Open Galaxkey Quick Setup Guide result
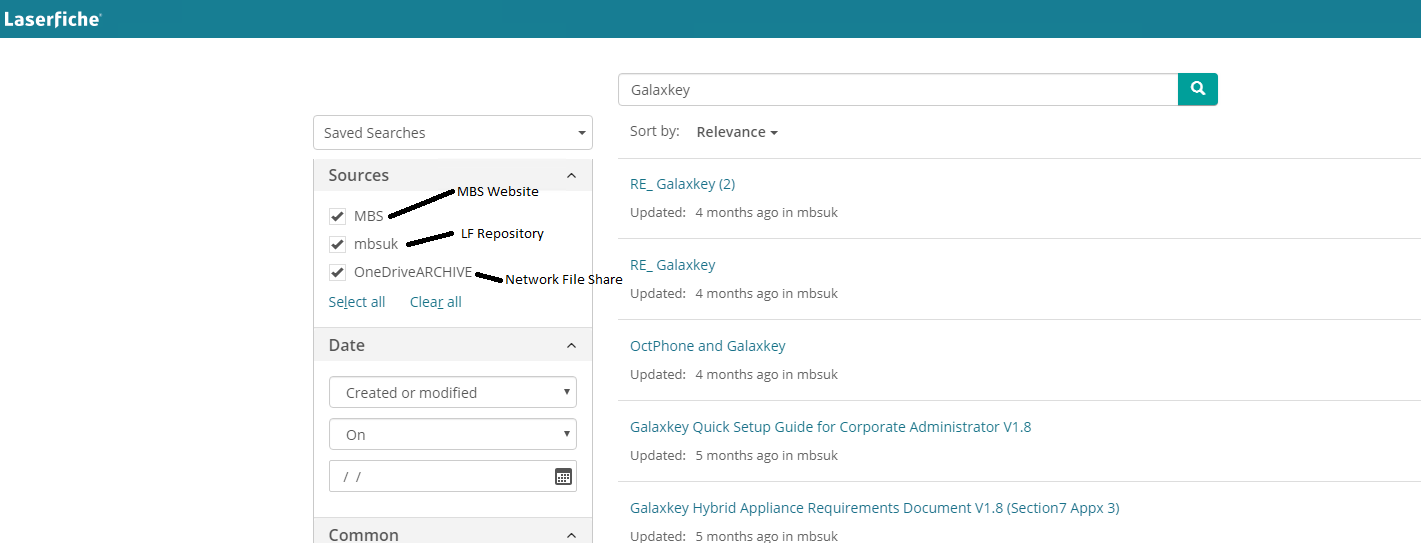The width and height of the screenshot is (1421, 543). [x=830, y=427]
